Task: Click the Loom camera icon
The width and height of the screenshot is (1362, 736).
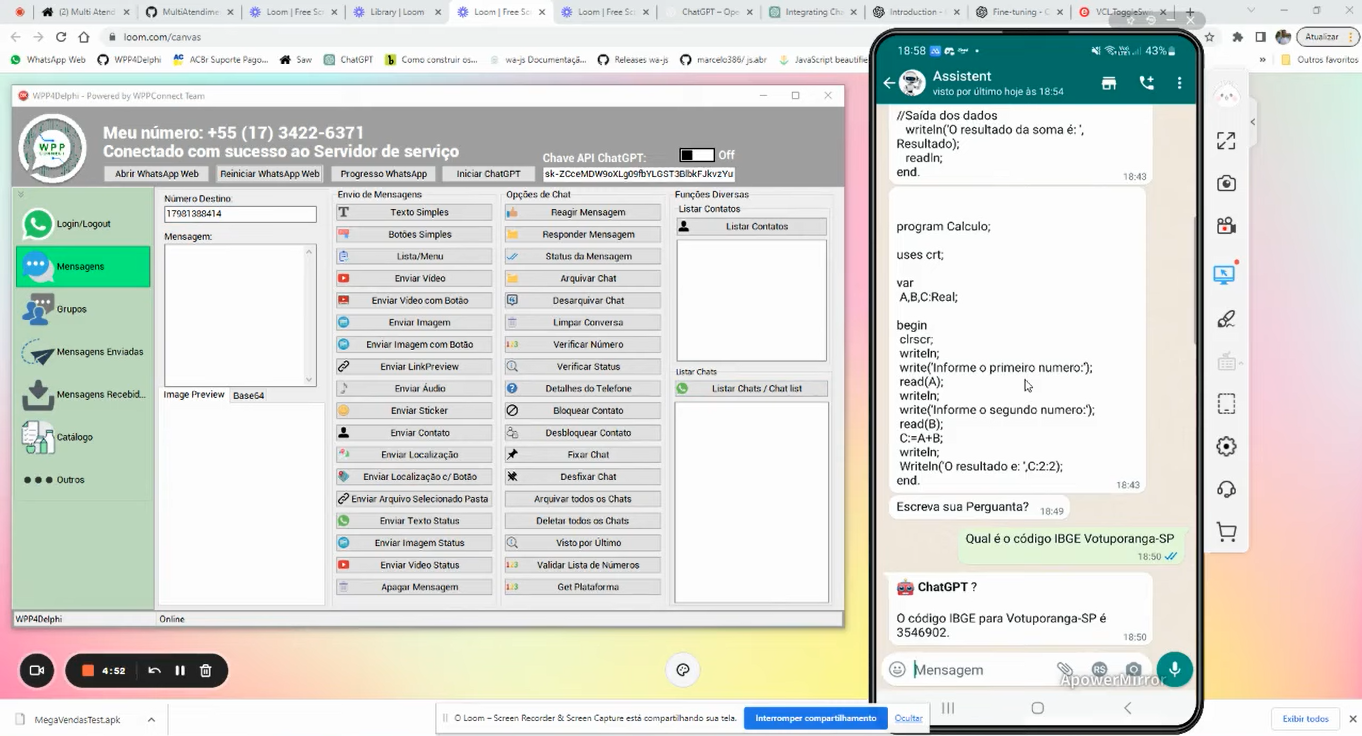Action: (x=37, y=670)
